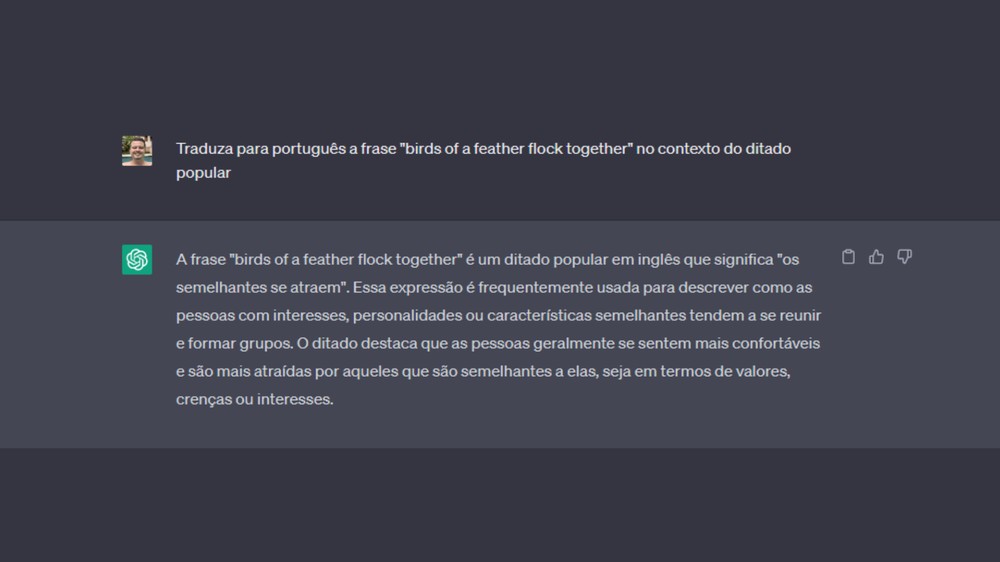Click the word "confortáveis" in the response
The image size is (1000, 562).
[x=778, y=343]
